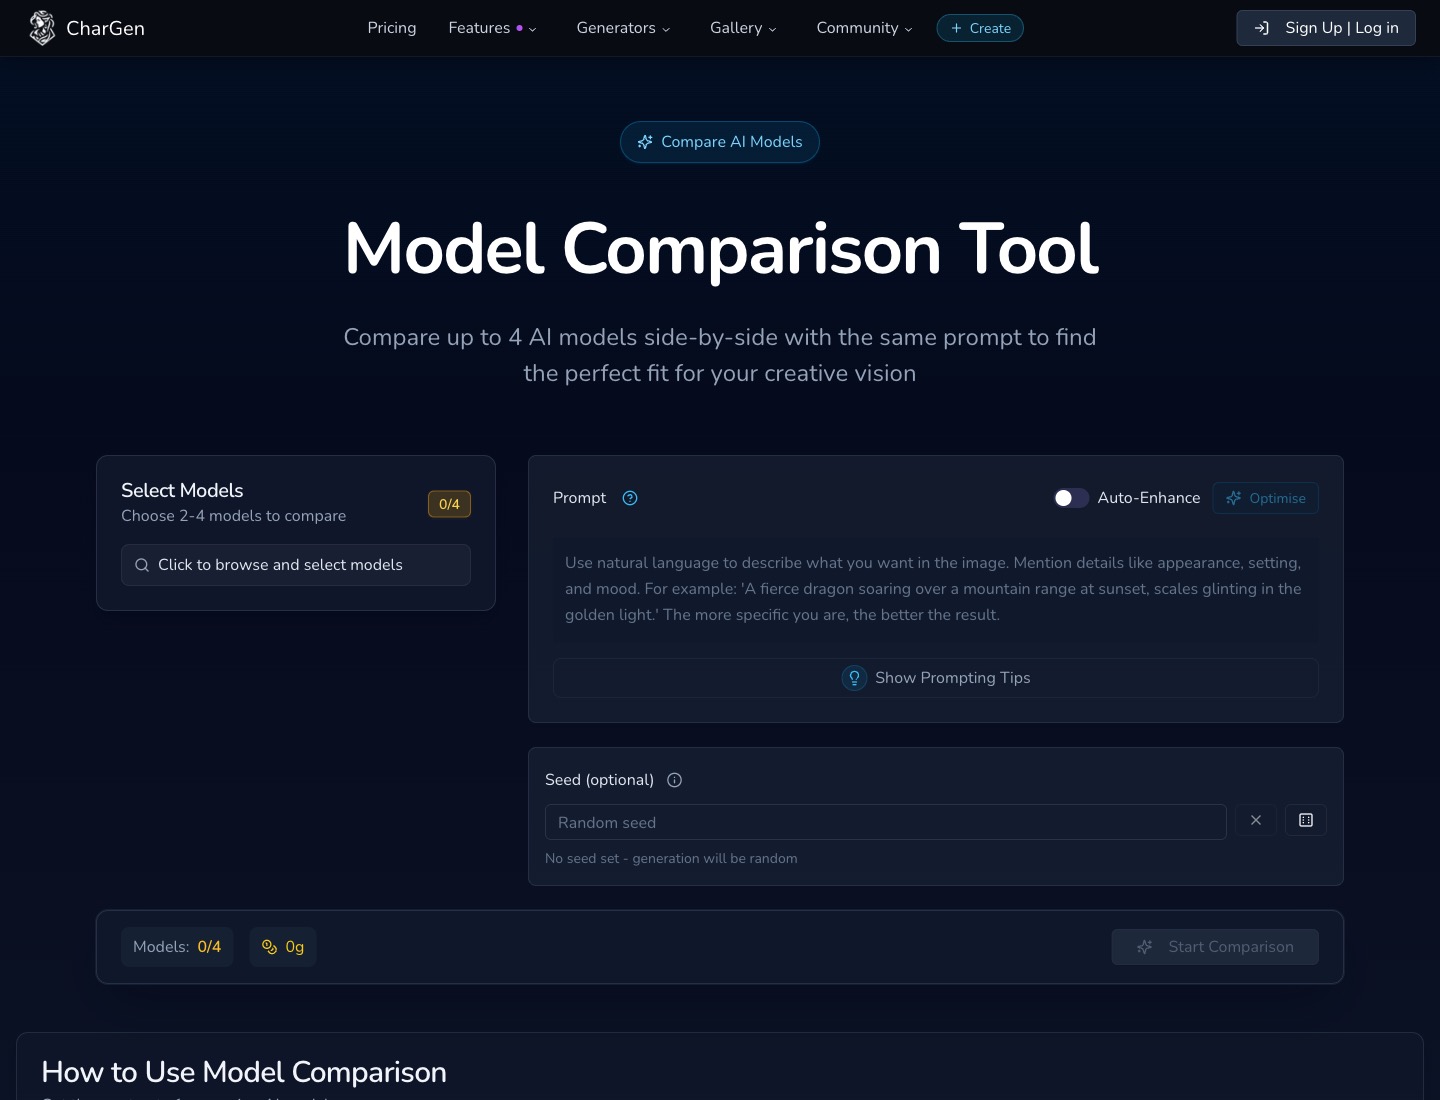
Task: Click the info icon beside Seed (optional)
Action: tap(675, 780)
